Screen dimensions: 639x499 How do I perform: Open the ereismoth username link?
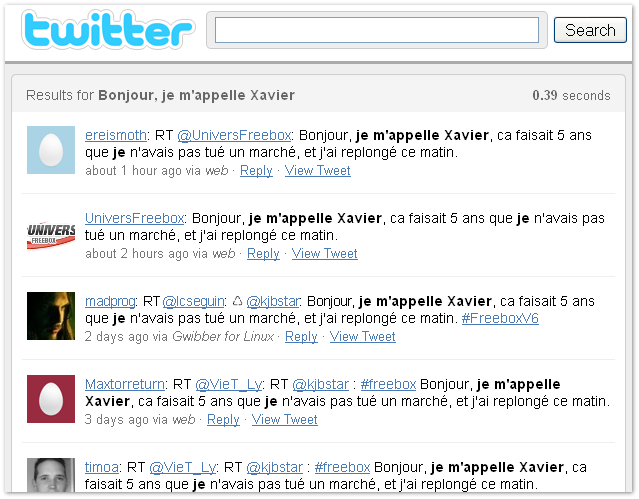click(x=116, y=135)
